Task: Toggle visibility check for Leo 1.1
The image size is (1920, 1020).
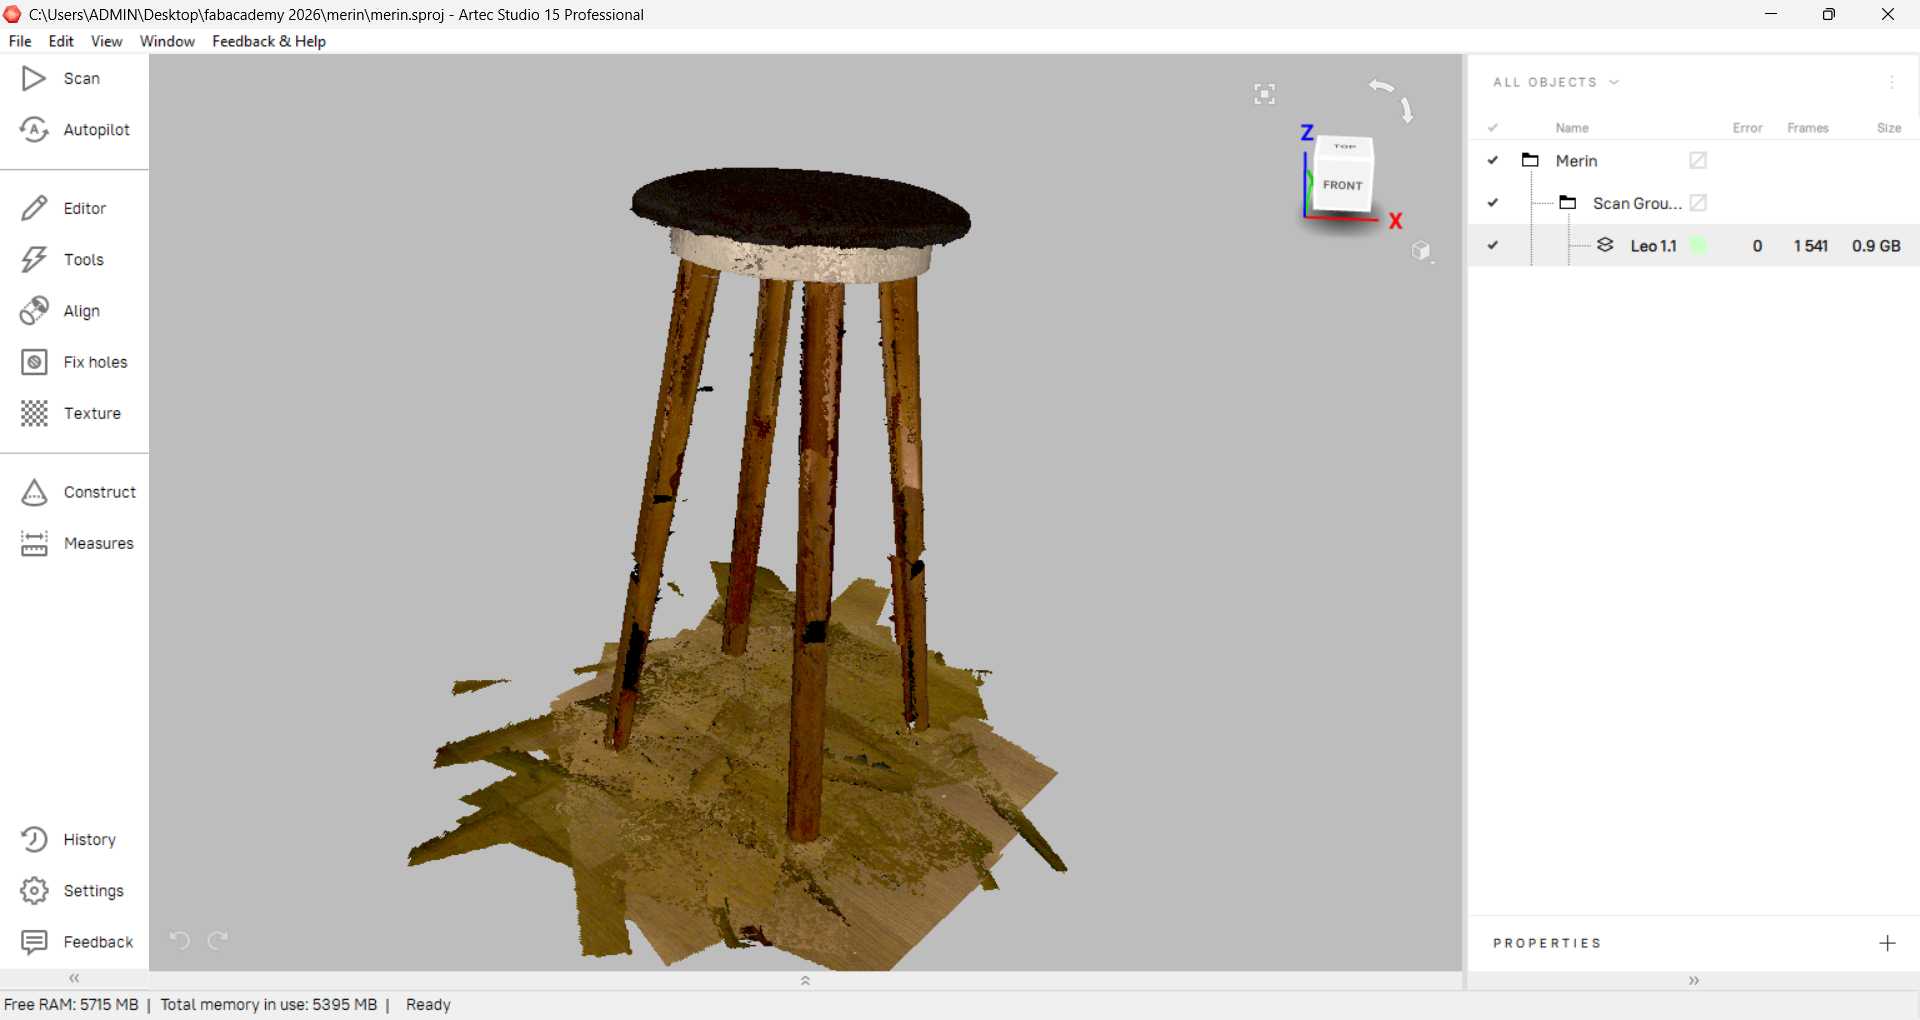Action: click(1493, 245)
